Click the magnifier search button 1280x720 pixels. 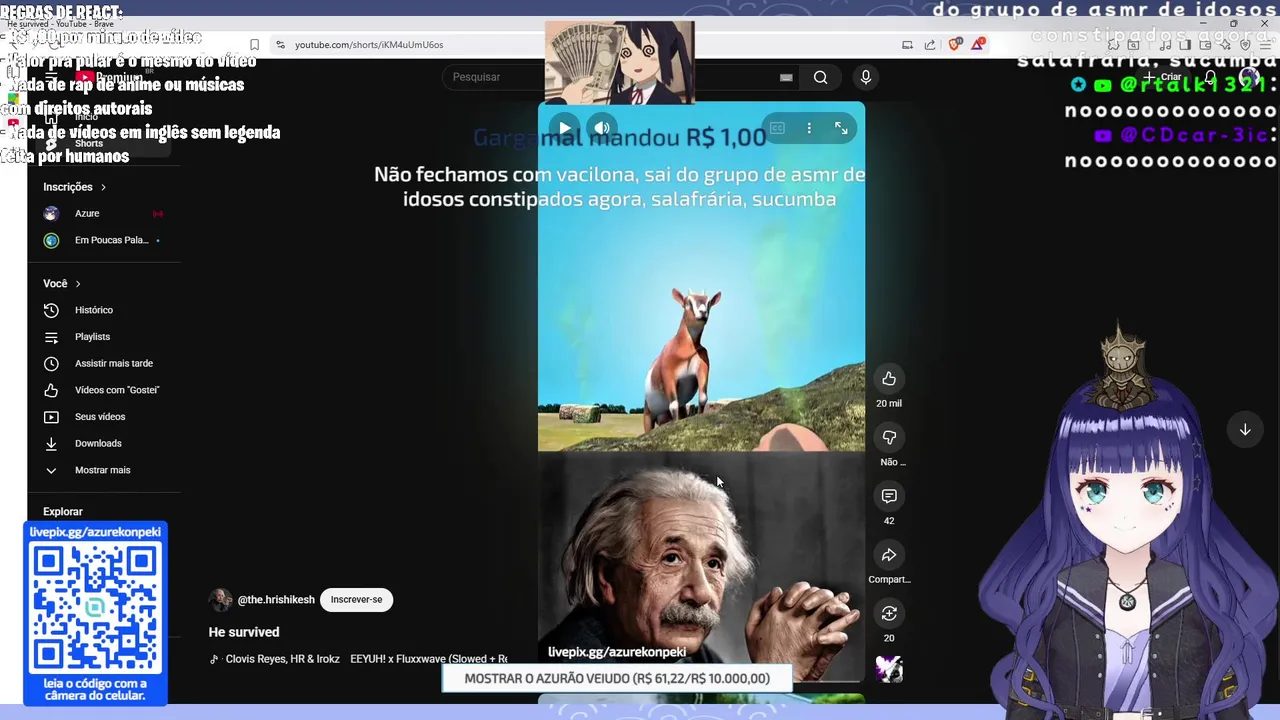(x=820, y=77)
